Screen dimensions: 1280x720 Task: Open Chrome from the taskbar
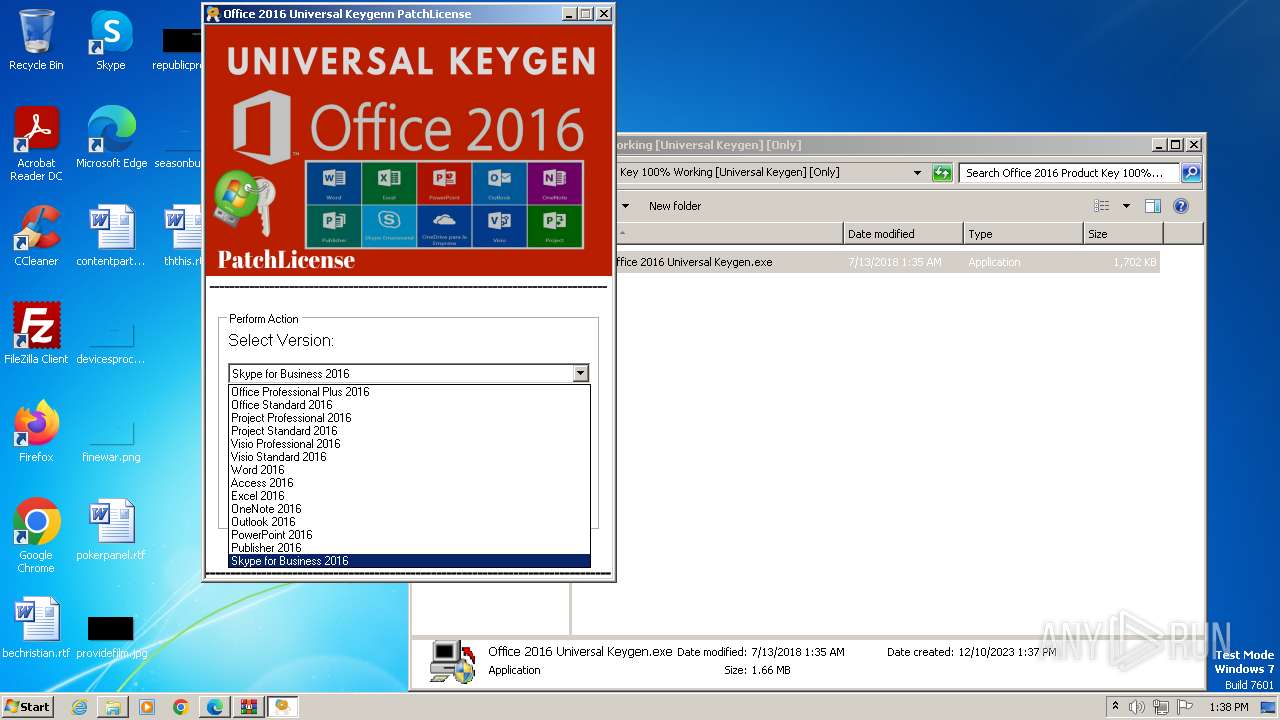(181, 707)
